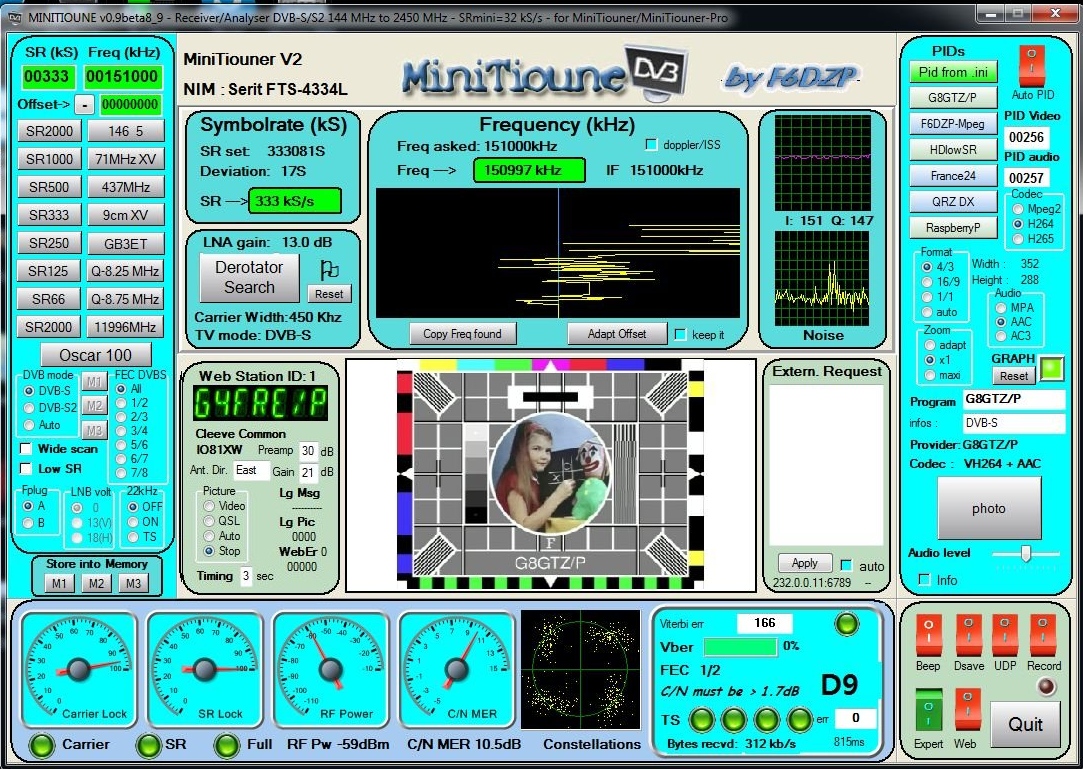Toggle the green Expert switch
The width and height of the screenshot is (1083, 769).
[928, 712]
